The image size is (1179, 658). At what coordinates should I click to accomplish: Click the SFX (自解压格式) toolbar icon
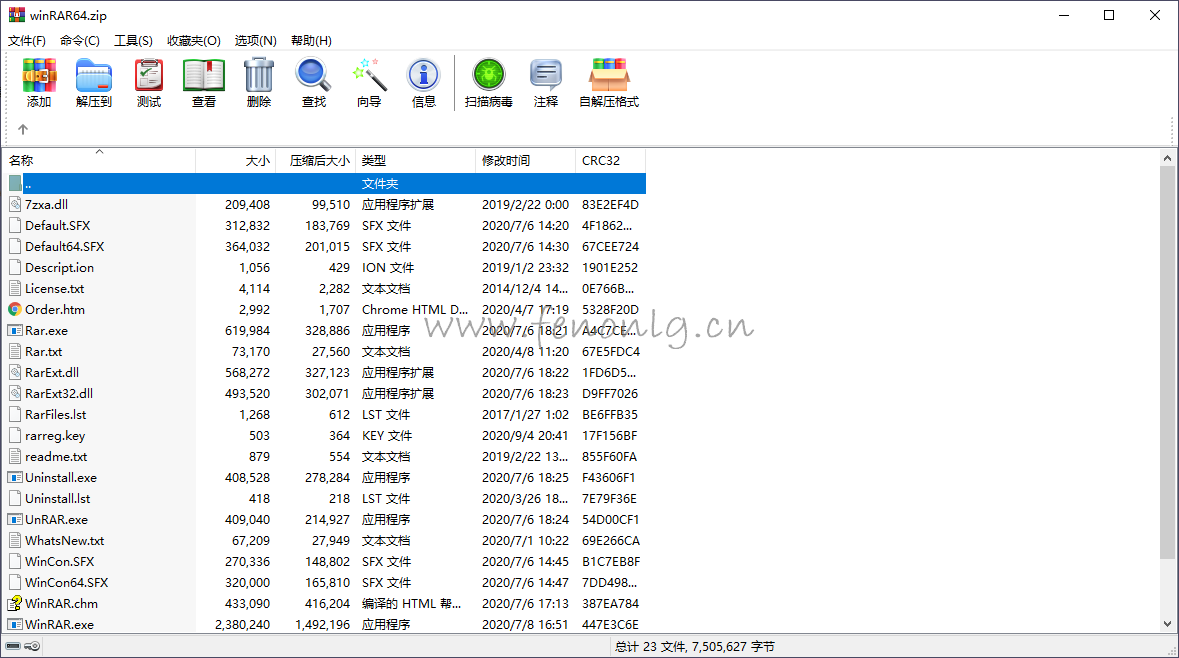click(609, 83)
